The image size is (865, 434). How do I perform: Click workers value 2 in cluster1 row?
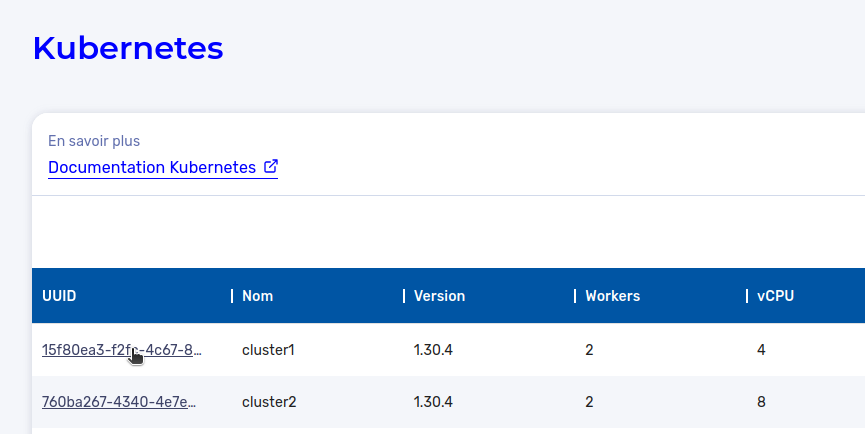pyautogui.click(x=589, y=350)
